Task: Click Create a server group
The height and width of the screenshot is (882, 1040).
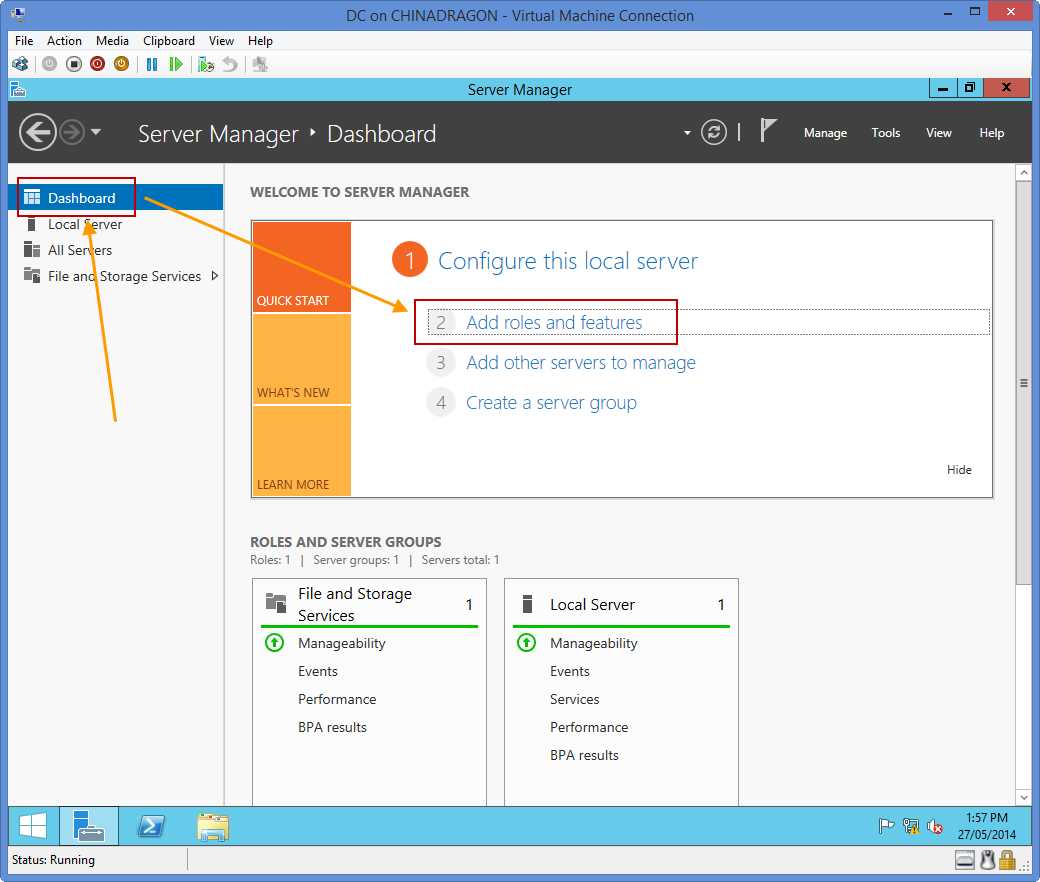Action: coord(551,403)
